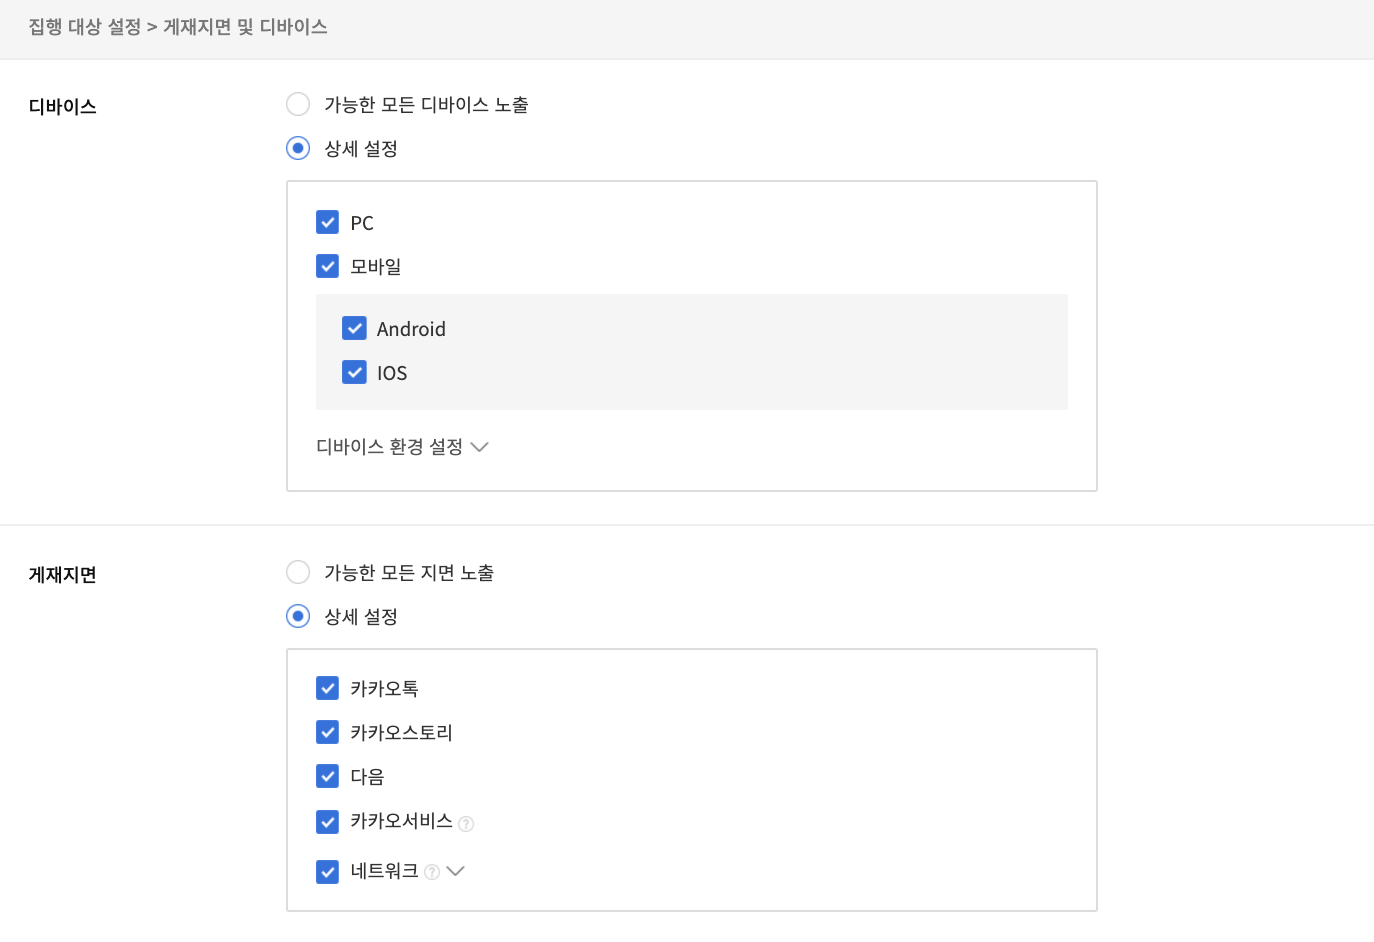Select 가능한 모든 지면 노출 radio button
The image size is (1374, 942).
click(298, 572)
